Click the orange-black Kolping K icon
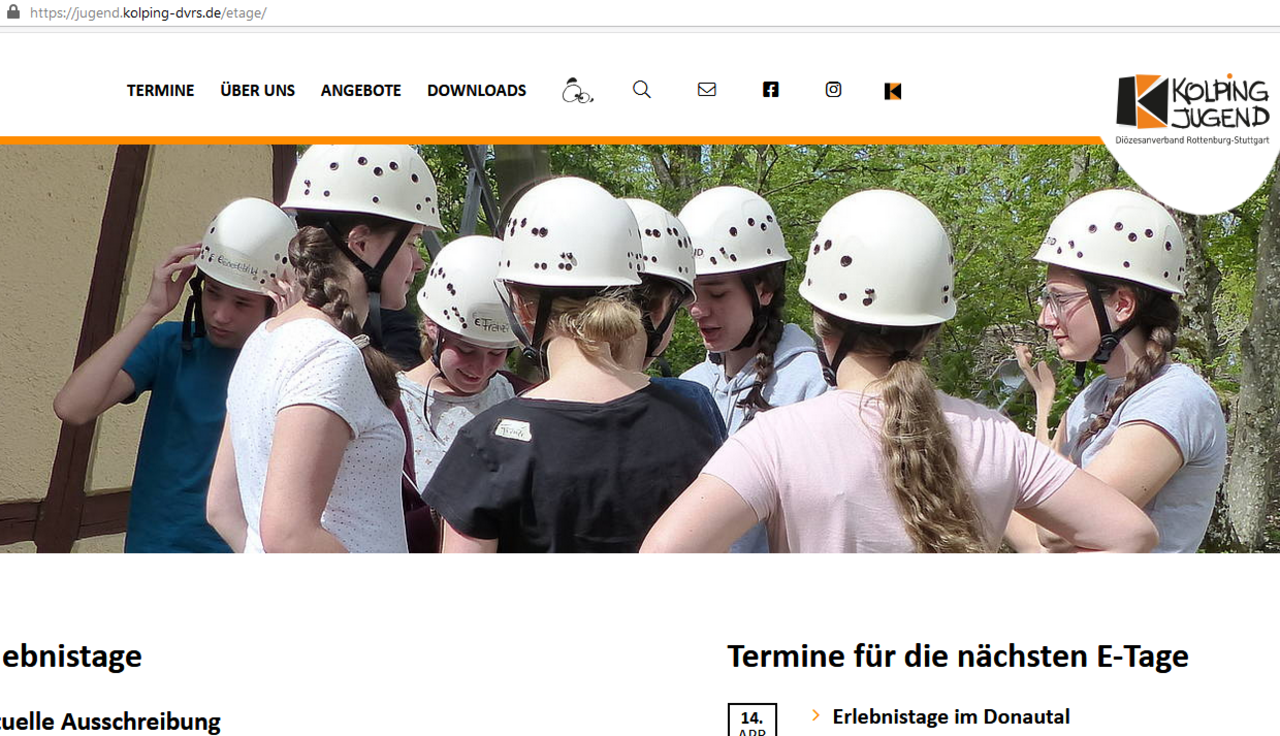This screenshot has width=1280, height=736. (x=893, y=91)
